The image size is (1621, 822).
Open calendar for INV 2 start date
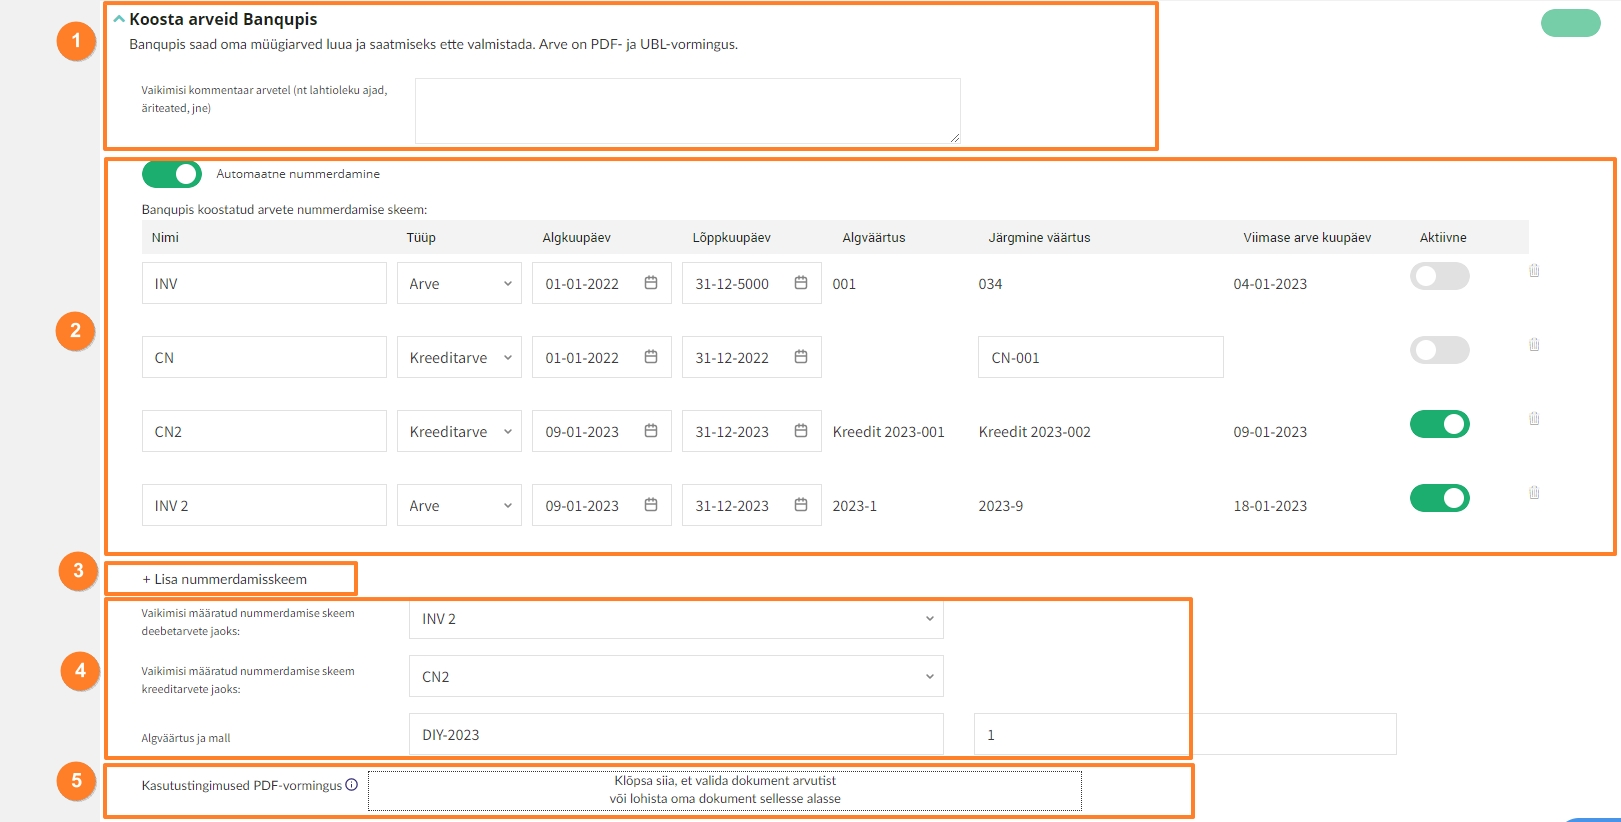(651, 505)
